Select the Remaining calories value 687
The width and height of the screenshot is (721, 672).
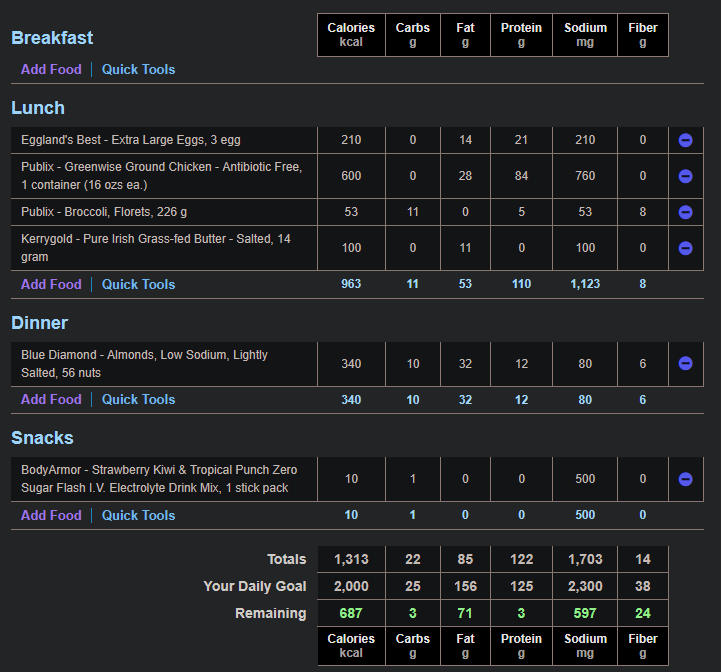[351, 613]
